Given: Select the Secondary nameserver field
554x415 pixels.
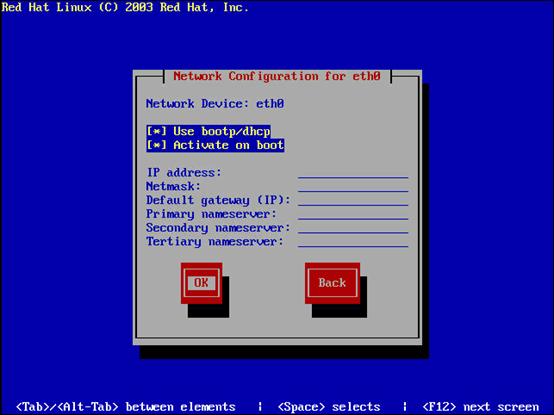Looking at the screenshot, I should tap(353, 228).
